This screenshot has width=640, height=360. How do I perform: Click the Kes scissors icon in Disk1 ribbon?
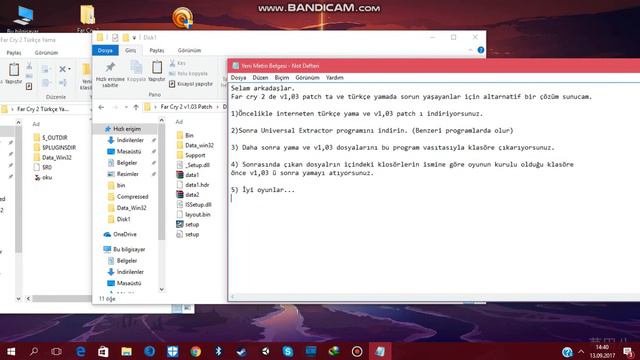pyautogui.click(x=172, y=63)
